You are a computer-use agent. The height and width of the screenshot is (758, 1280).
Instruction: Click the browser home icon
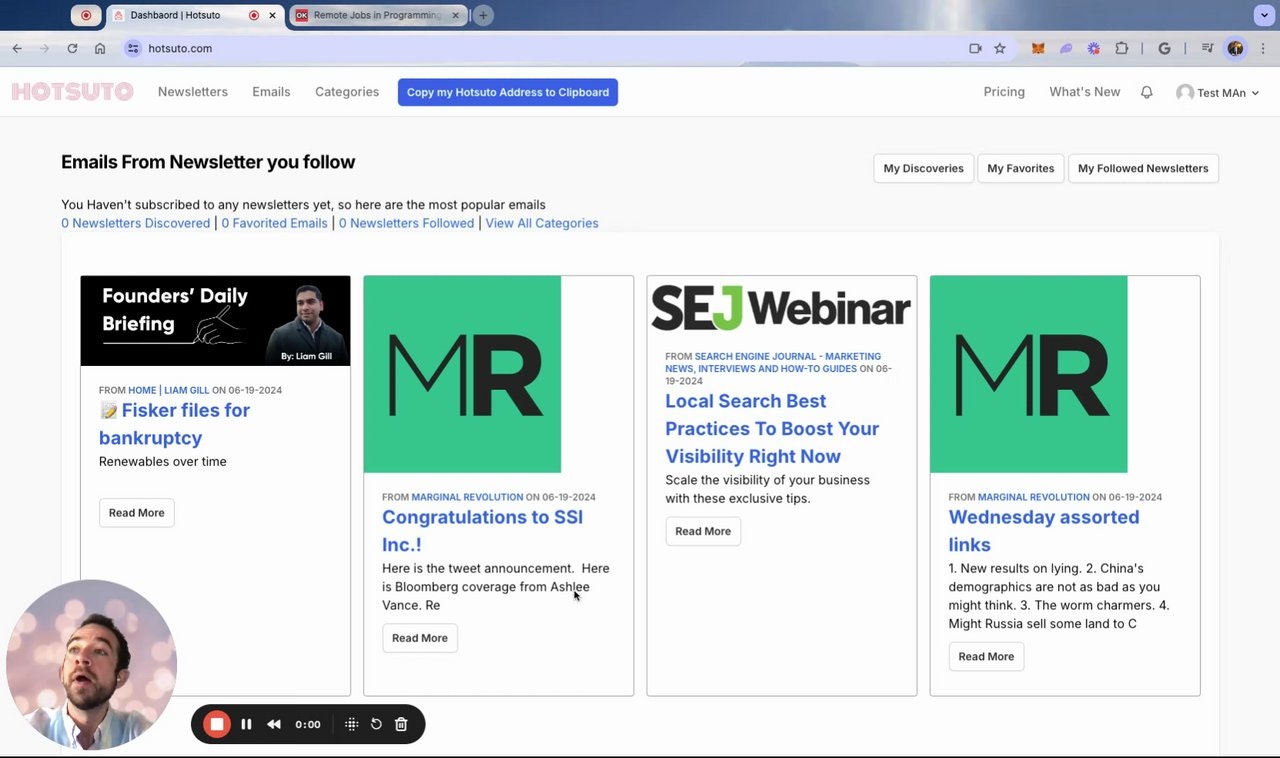(100, 48)
